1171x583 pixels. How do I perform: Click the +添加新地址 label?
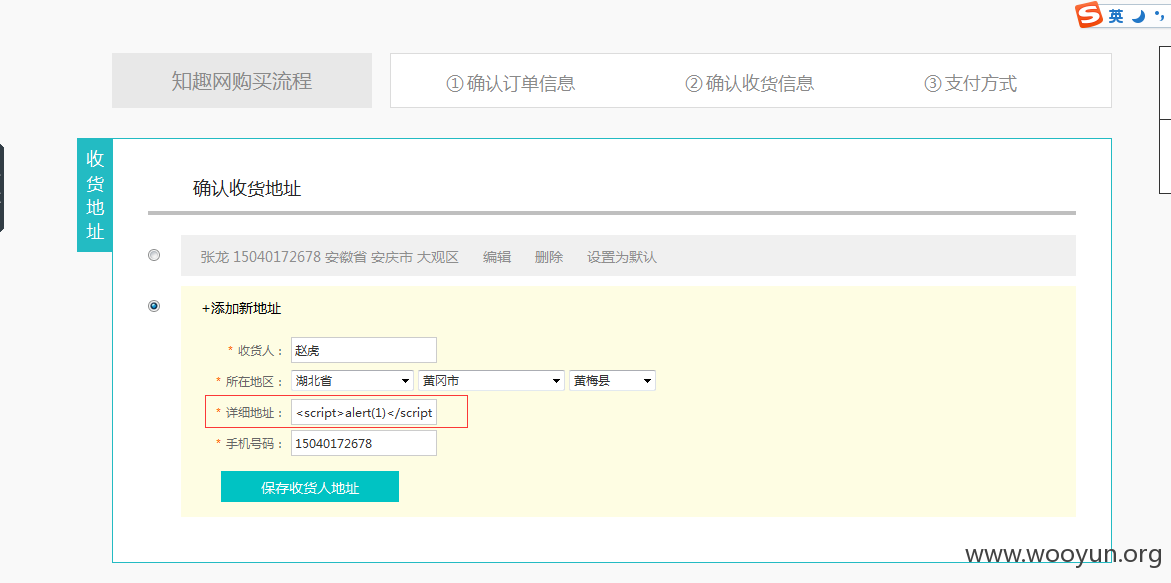click(241, 308)
